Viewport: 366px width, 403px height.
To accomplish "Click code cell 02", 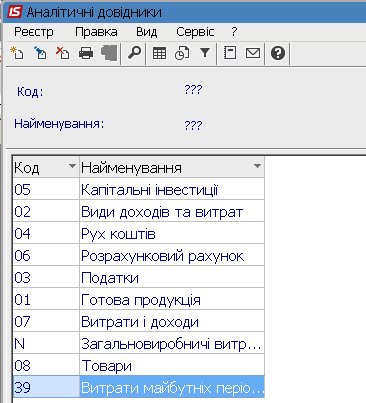I will 46,212.
